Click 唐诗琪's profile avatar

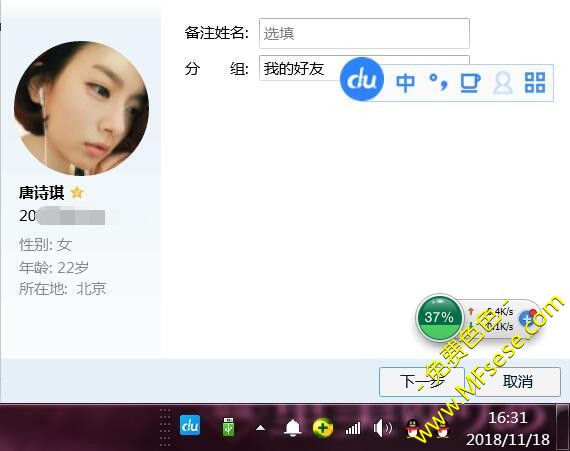coord(81,108)
